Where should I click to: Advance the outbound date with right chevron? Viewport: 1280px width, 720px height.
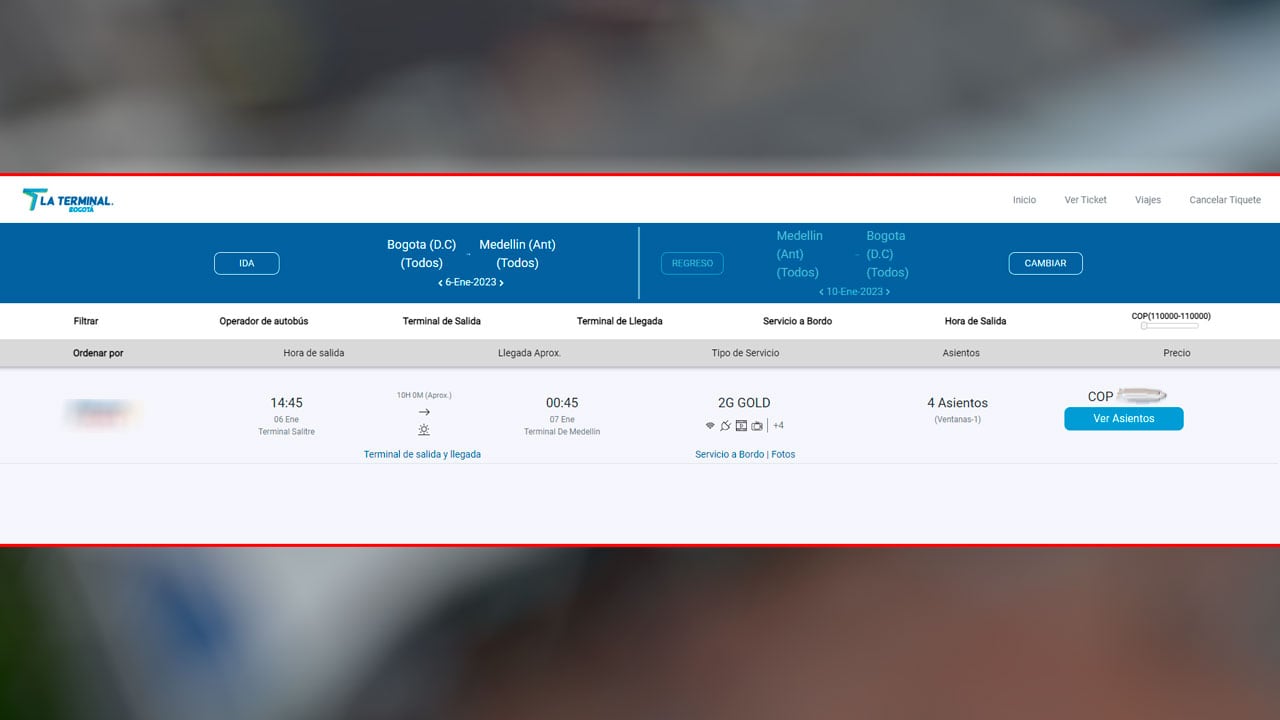(502, 283)
